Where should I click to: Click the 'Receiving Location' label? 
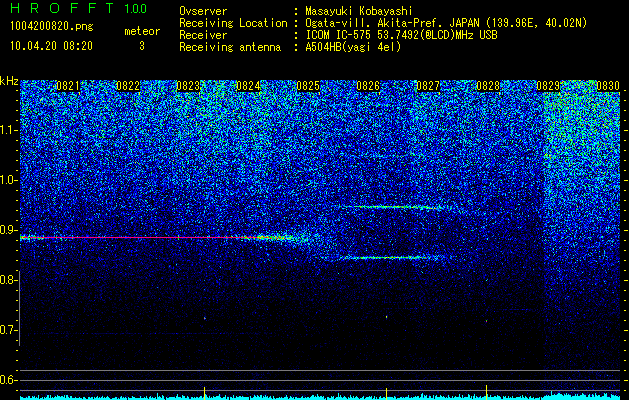point(233,23)
